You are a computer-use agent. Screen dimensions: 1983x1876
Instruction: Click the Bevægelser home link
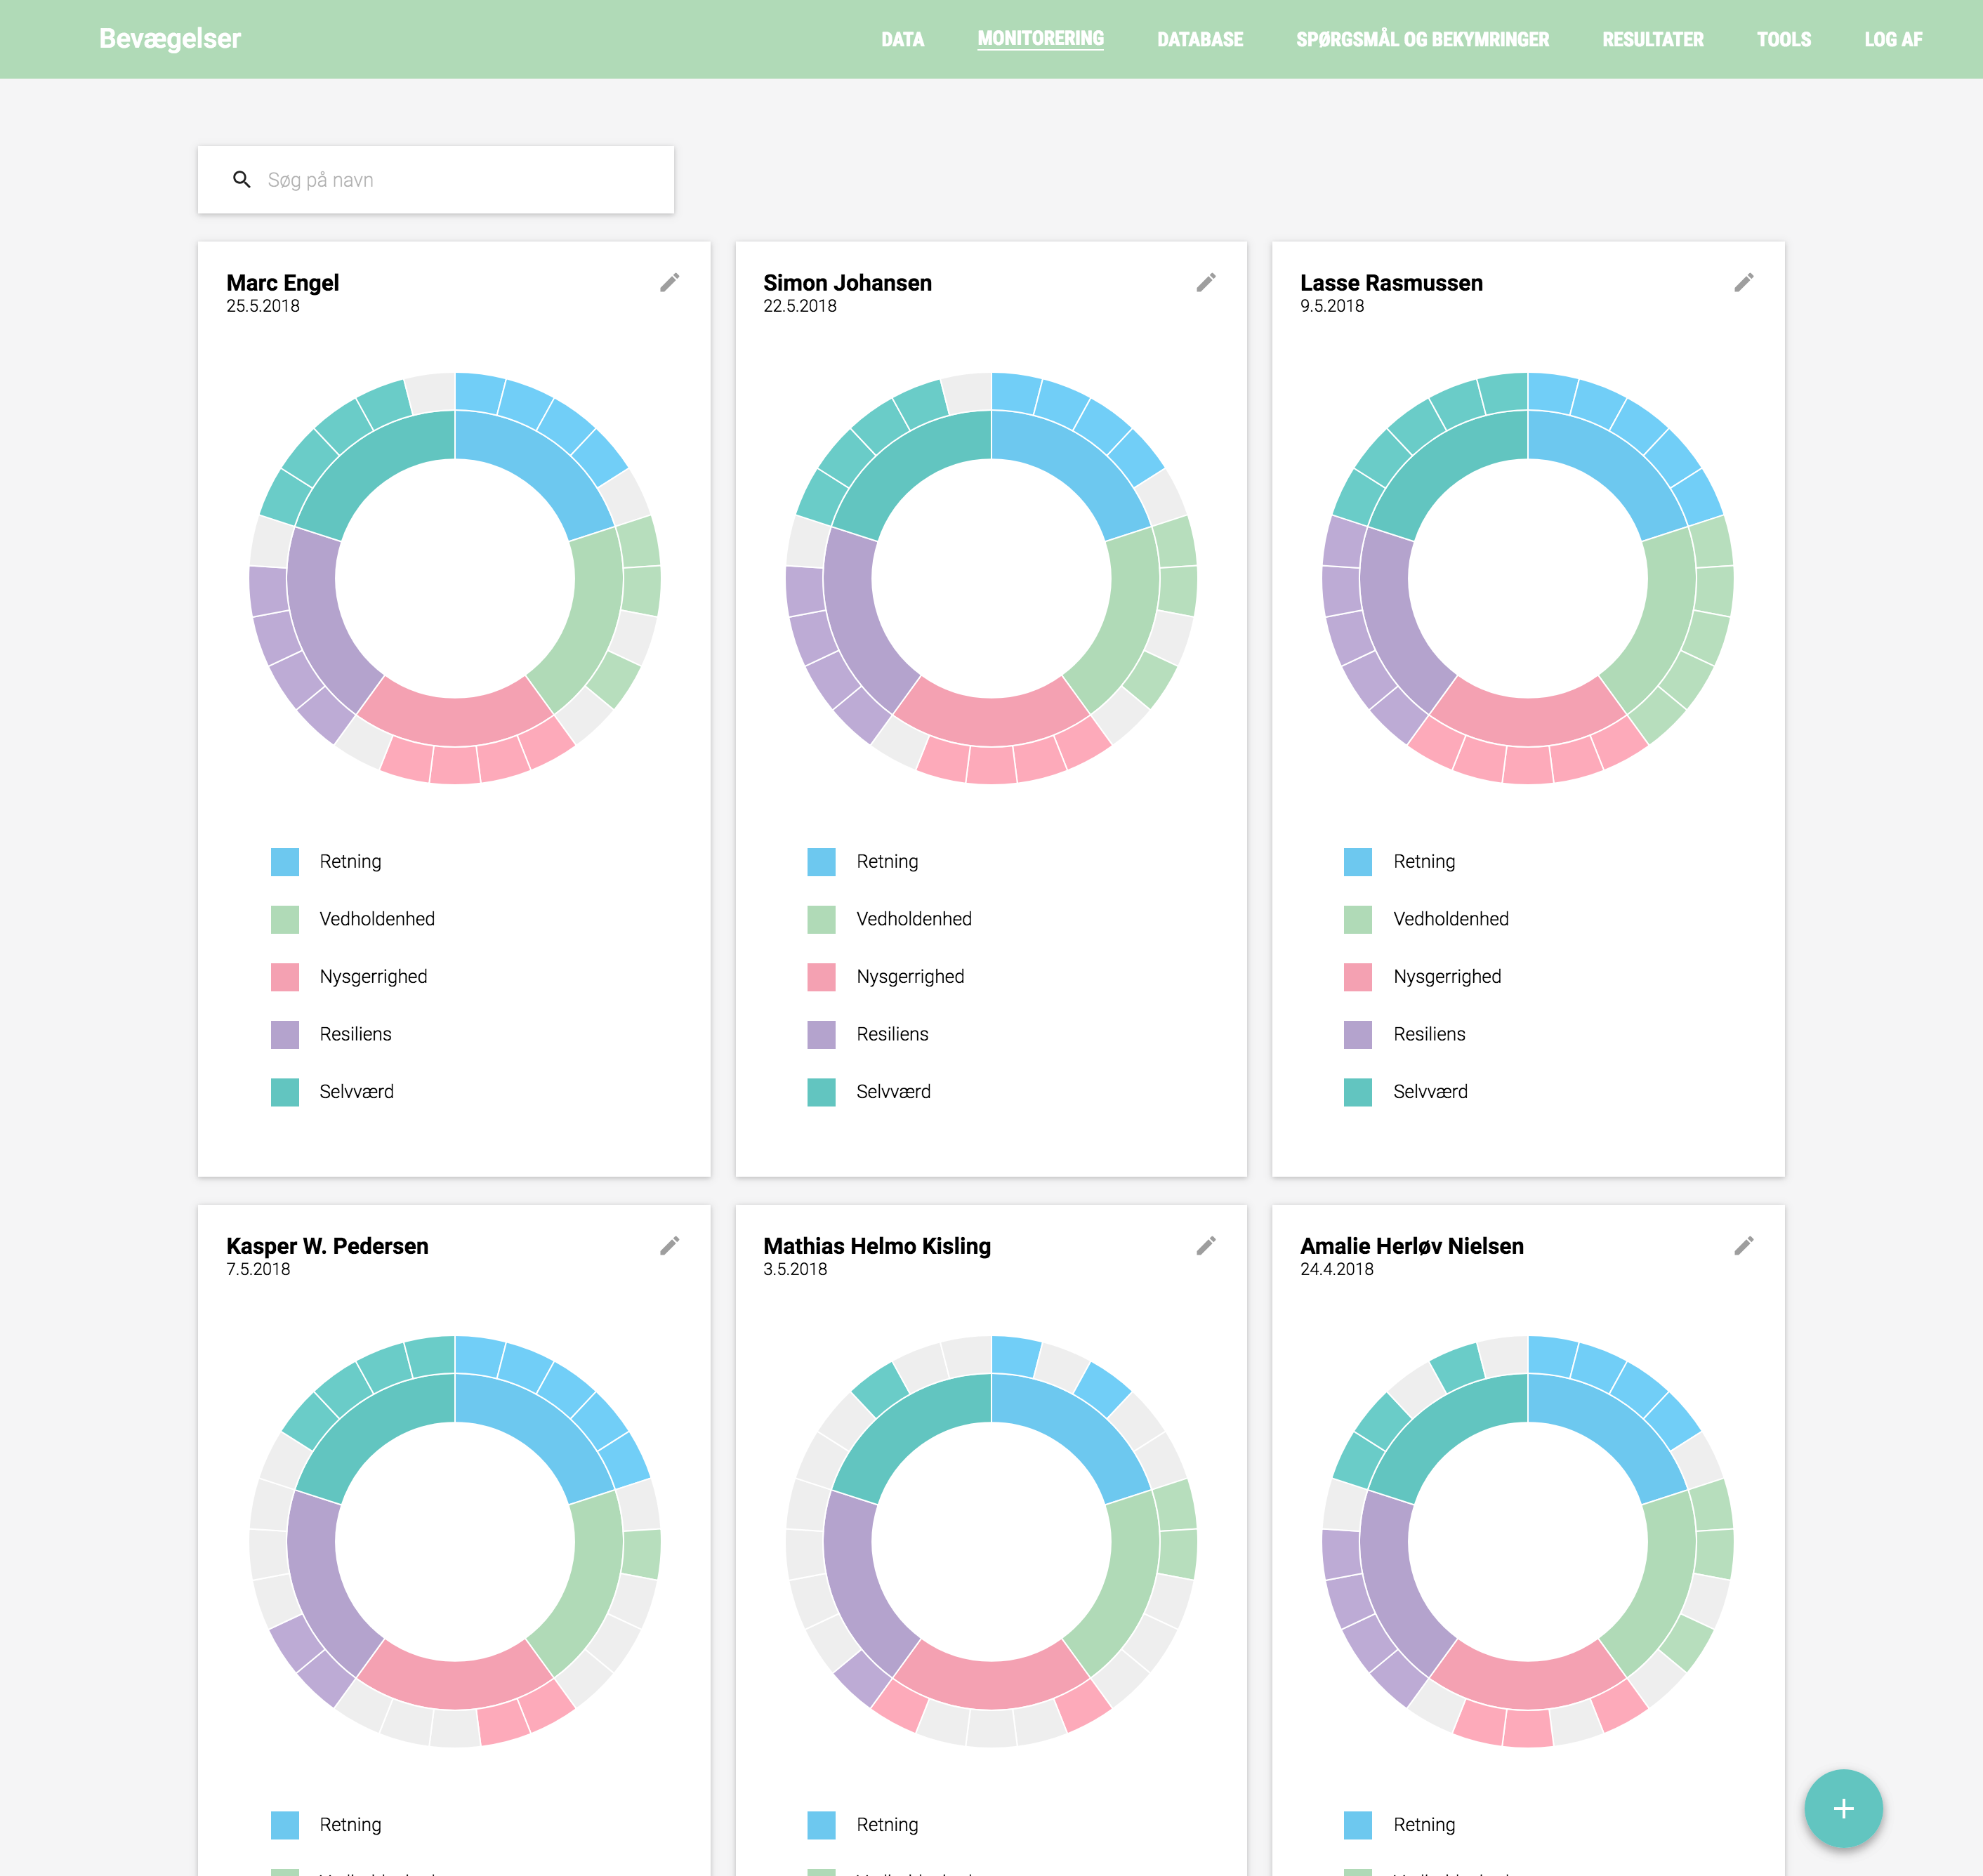pos(170,38)
